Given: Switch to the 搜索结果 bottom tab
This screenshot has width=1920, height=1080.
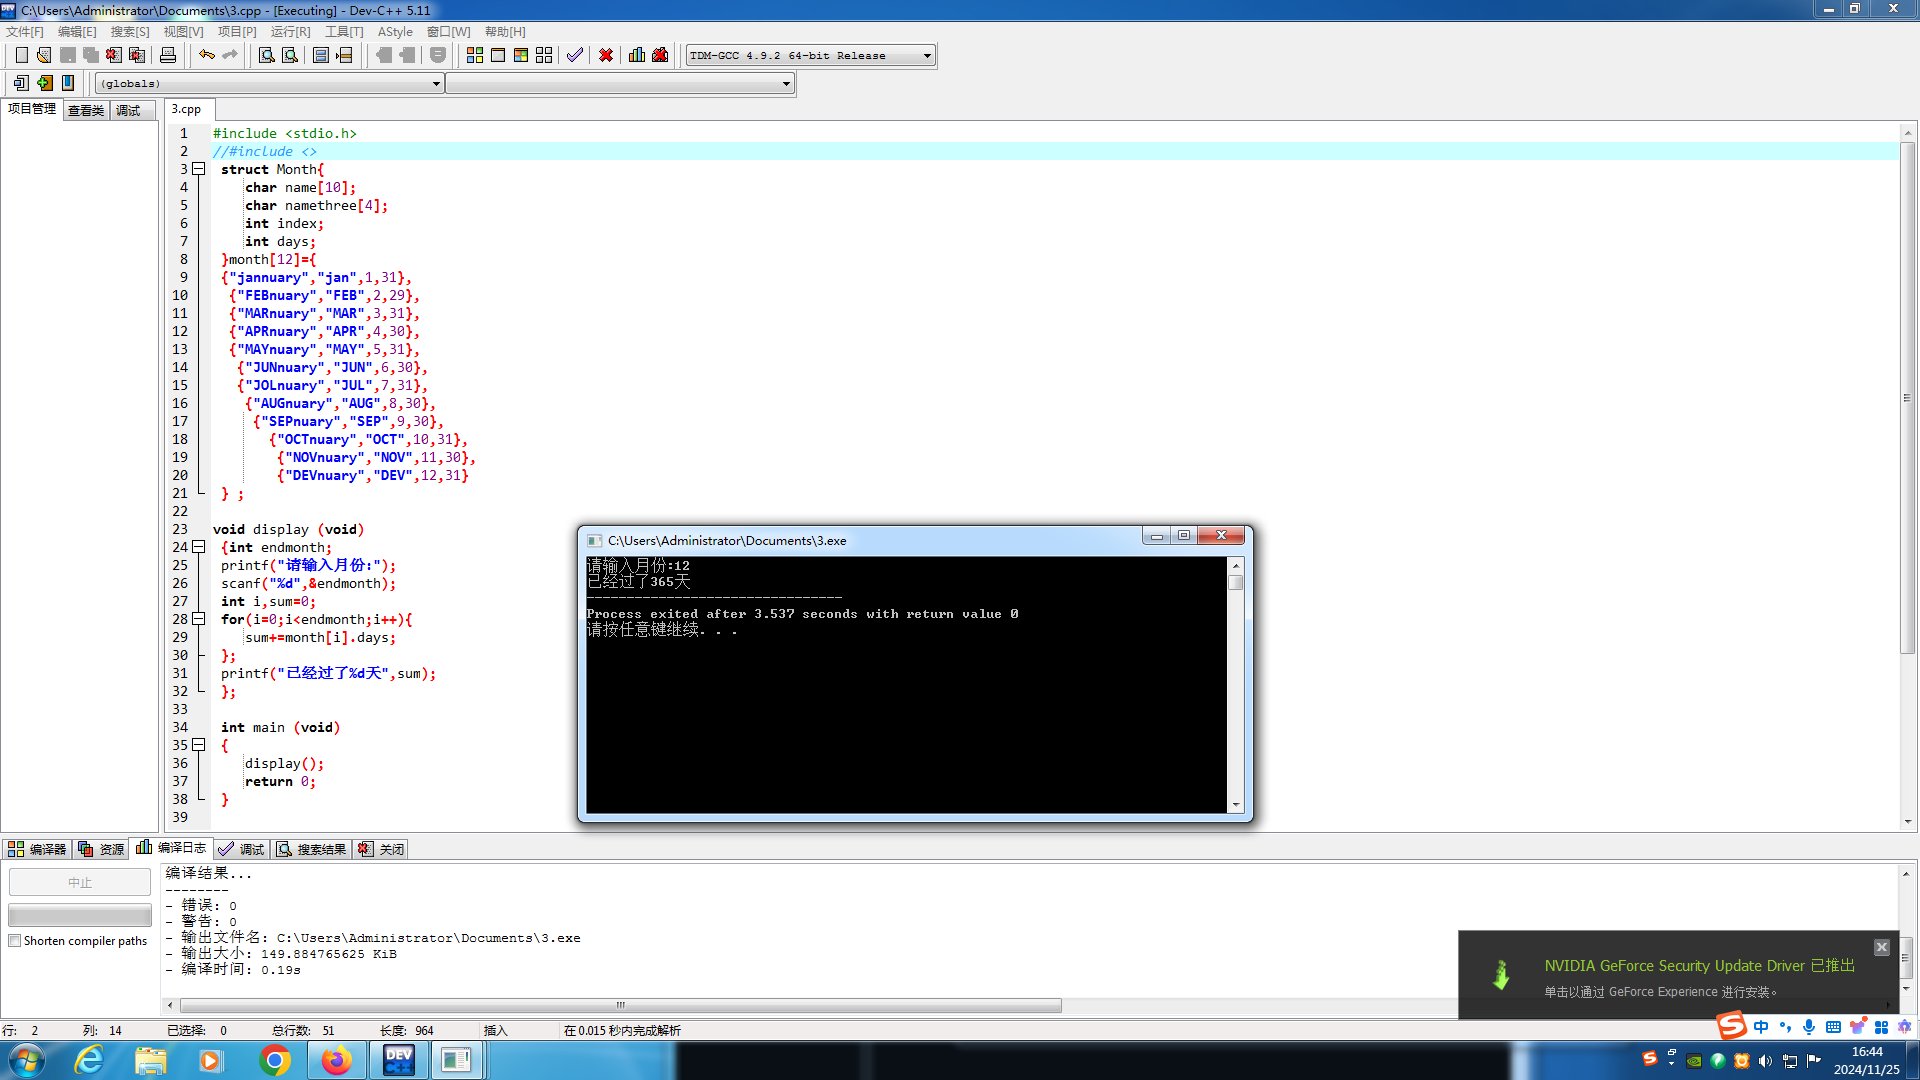Looking at the screenshot, I should [x=312, y=849].
